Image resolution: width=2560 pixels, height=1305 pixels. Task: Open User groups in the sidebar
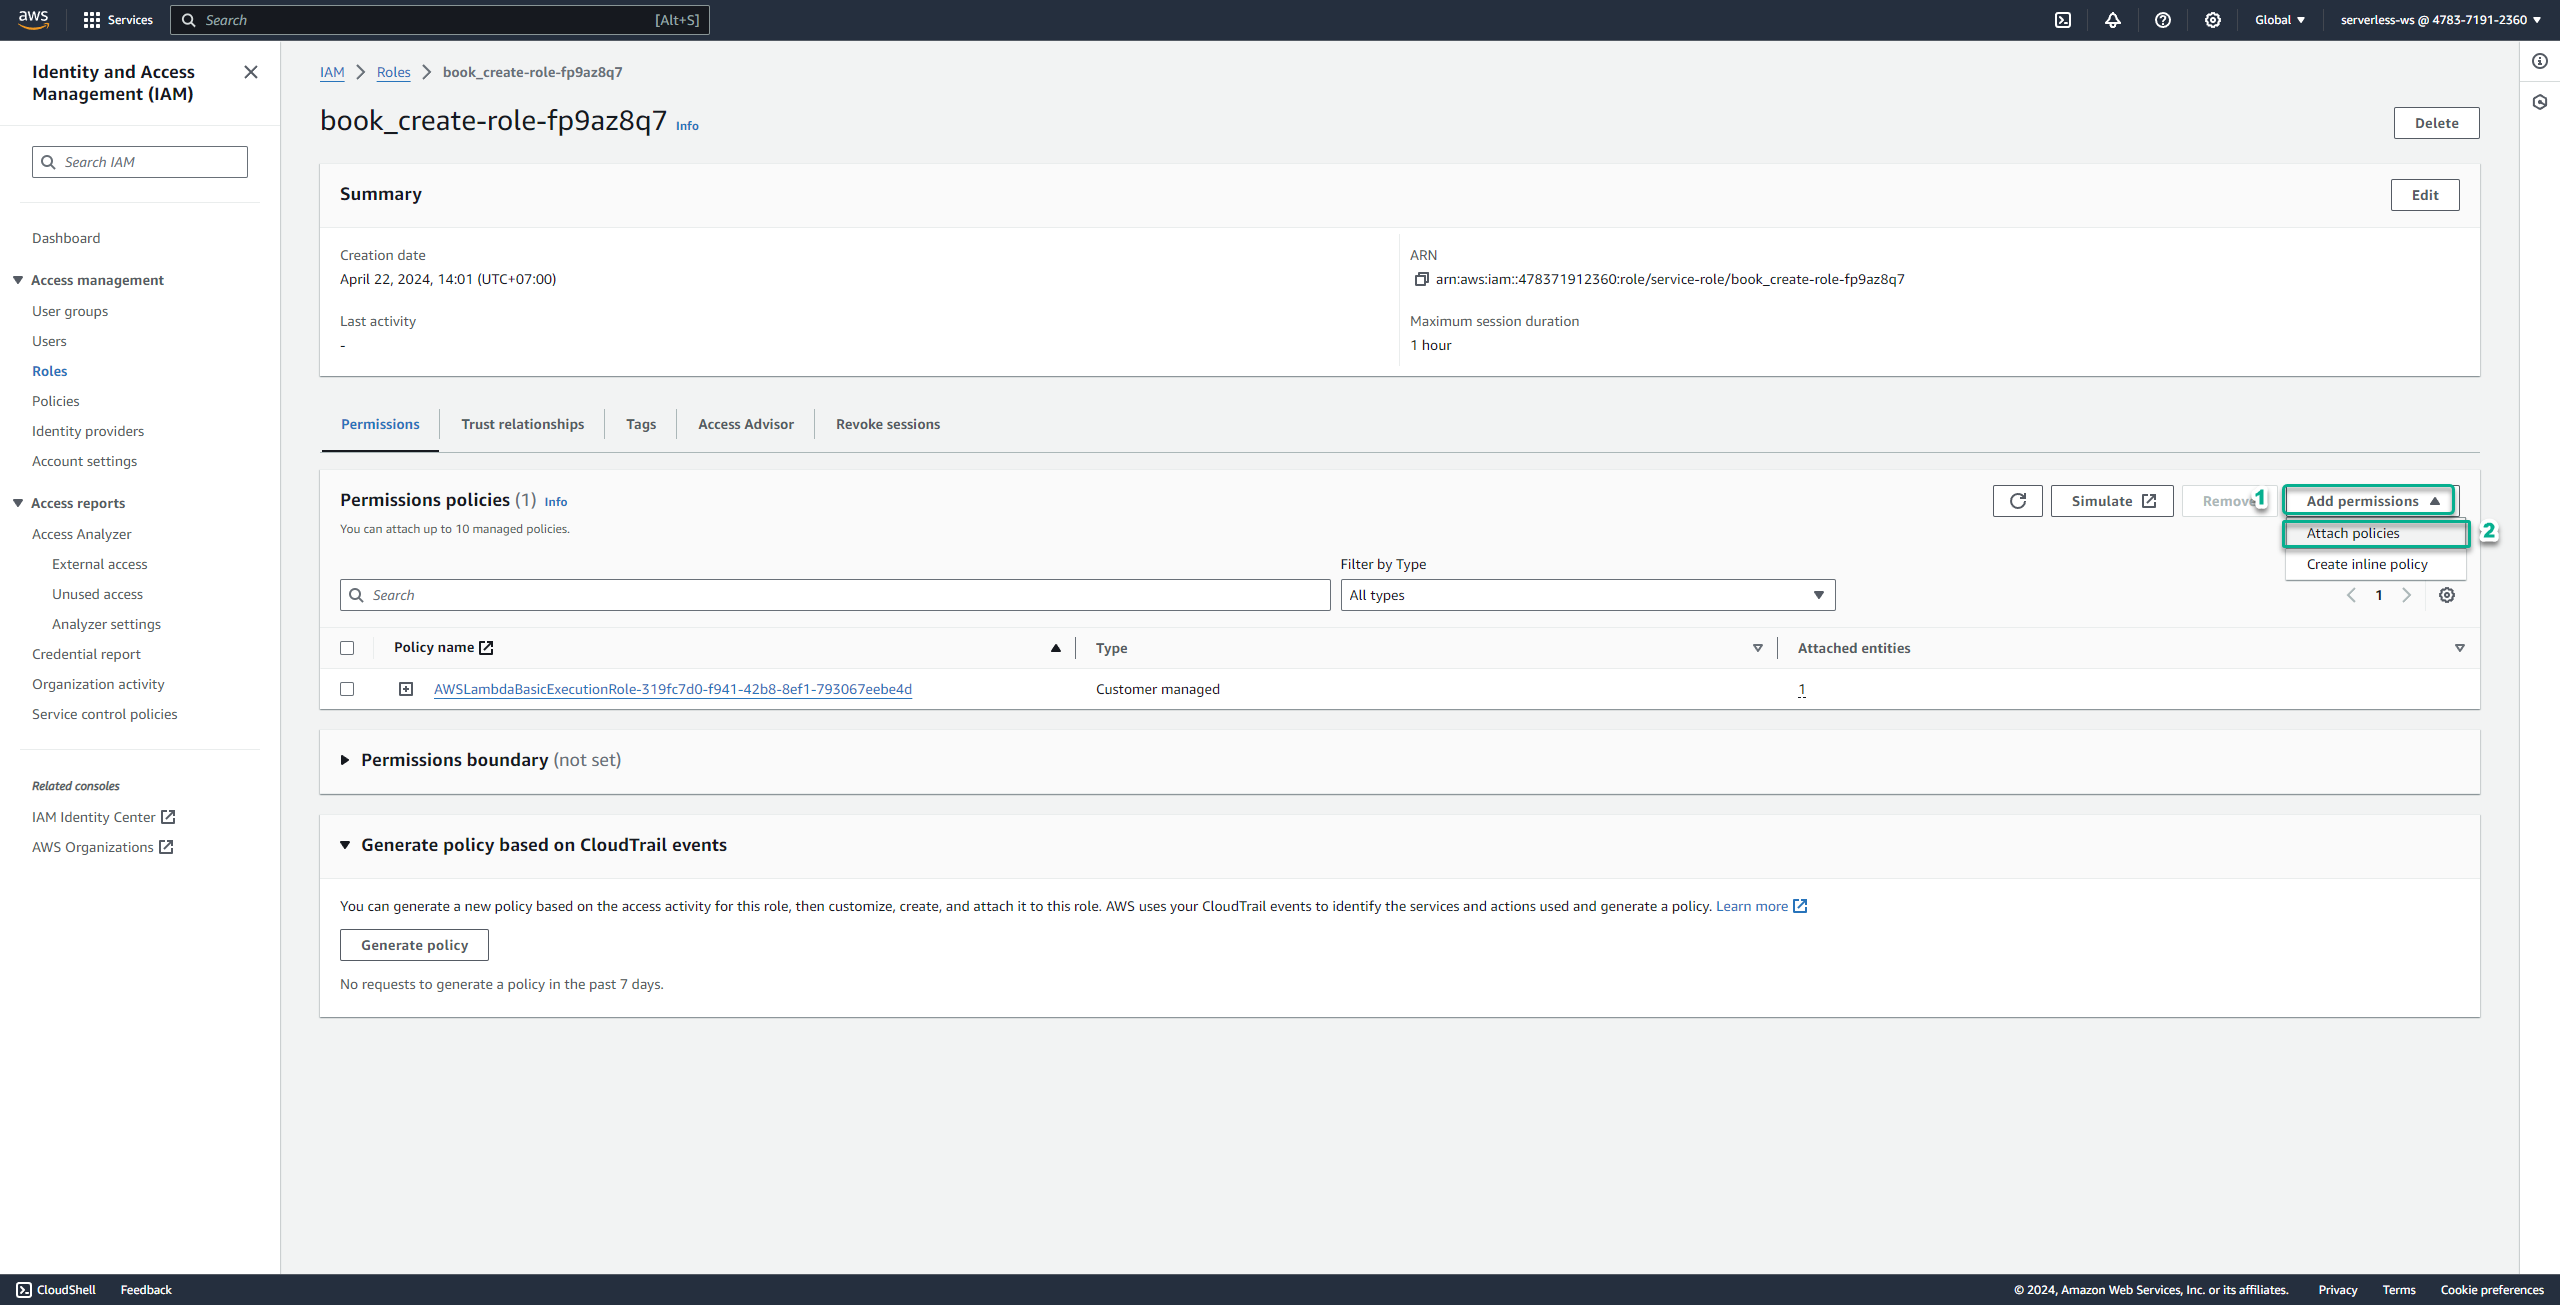(x=70, y=311)
